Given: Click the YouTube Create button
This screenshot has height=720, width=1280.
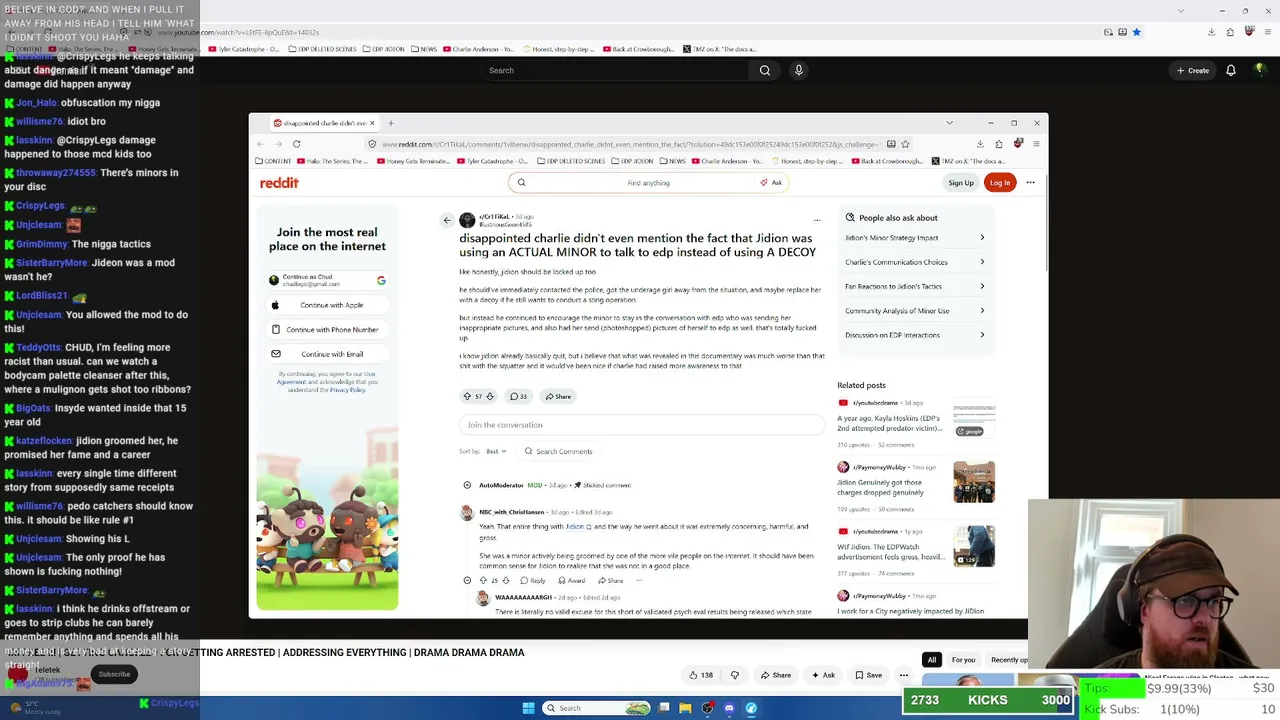Looking at the screenshot, I should 1193,70.
